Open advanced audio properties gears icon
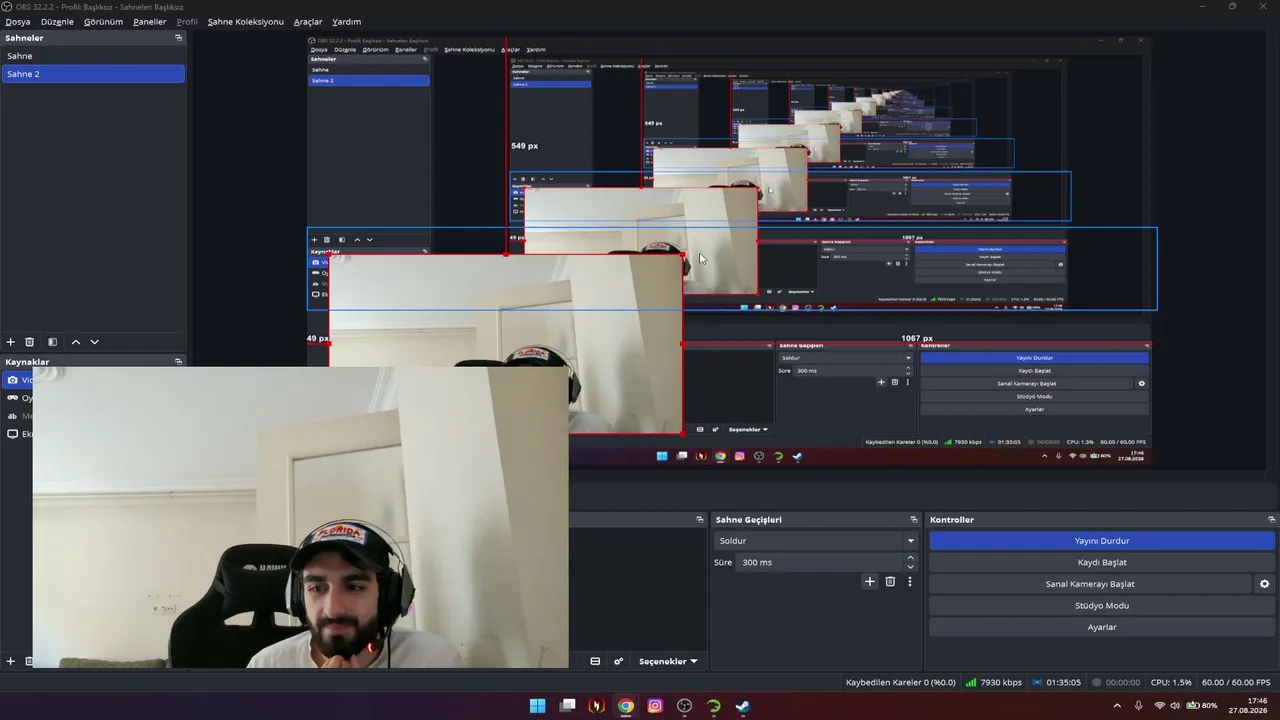This screenshot has width=1280, height=720. (x=619, y=661)
